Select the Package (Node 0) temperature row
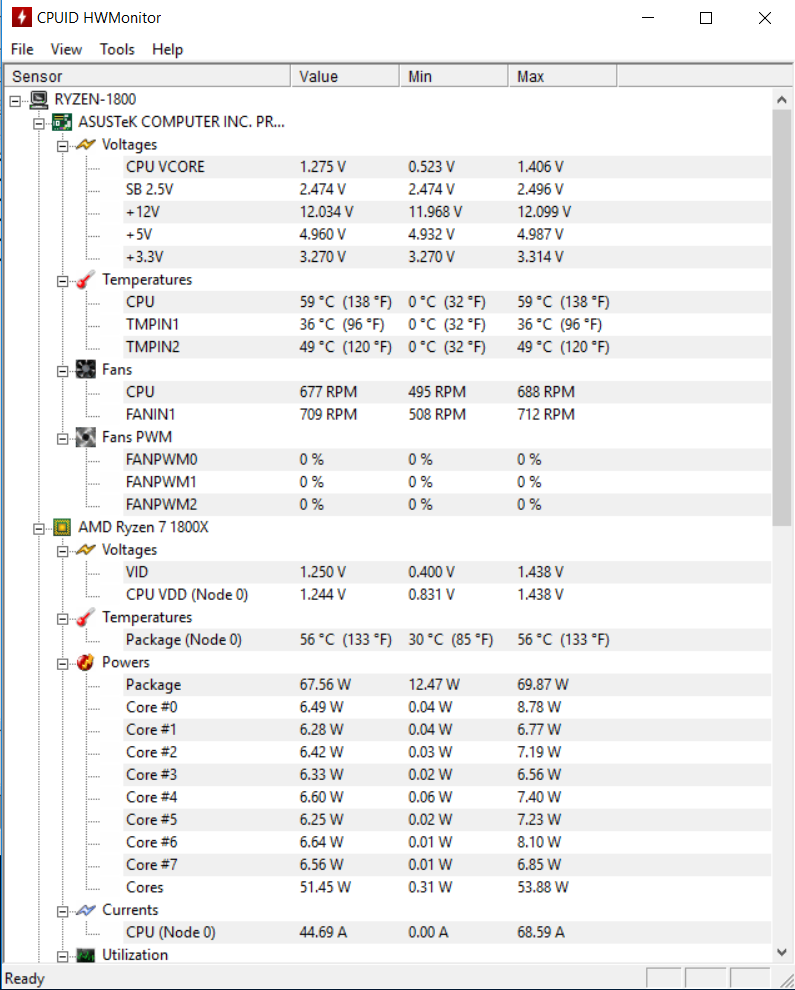Viewport: 795px width, 990px height. 447,640
